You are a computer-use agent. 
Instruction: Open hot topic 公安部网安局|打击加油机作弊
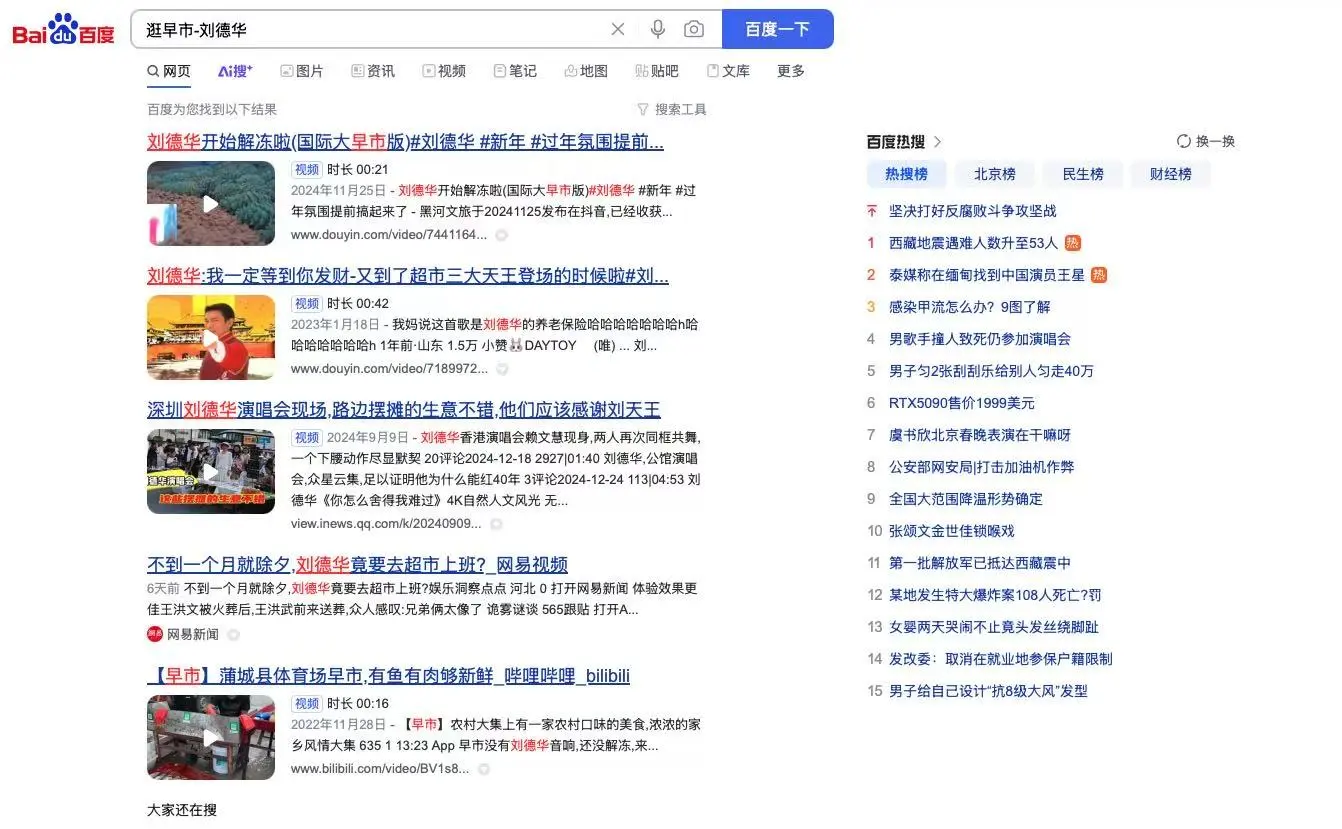tap(982, 467)
